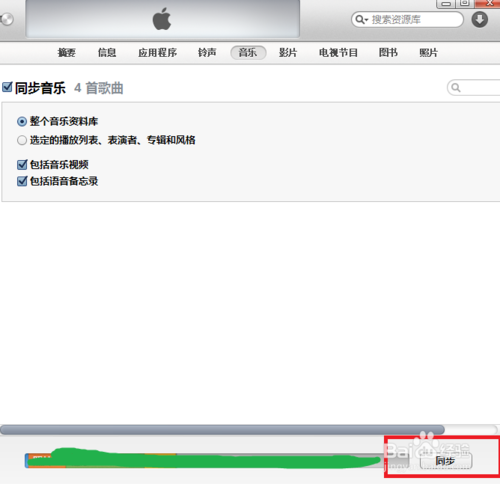This screenshot has height=484, width=500.
Task: Go to the 铃声 tab
Action: [207, 53]
